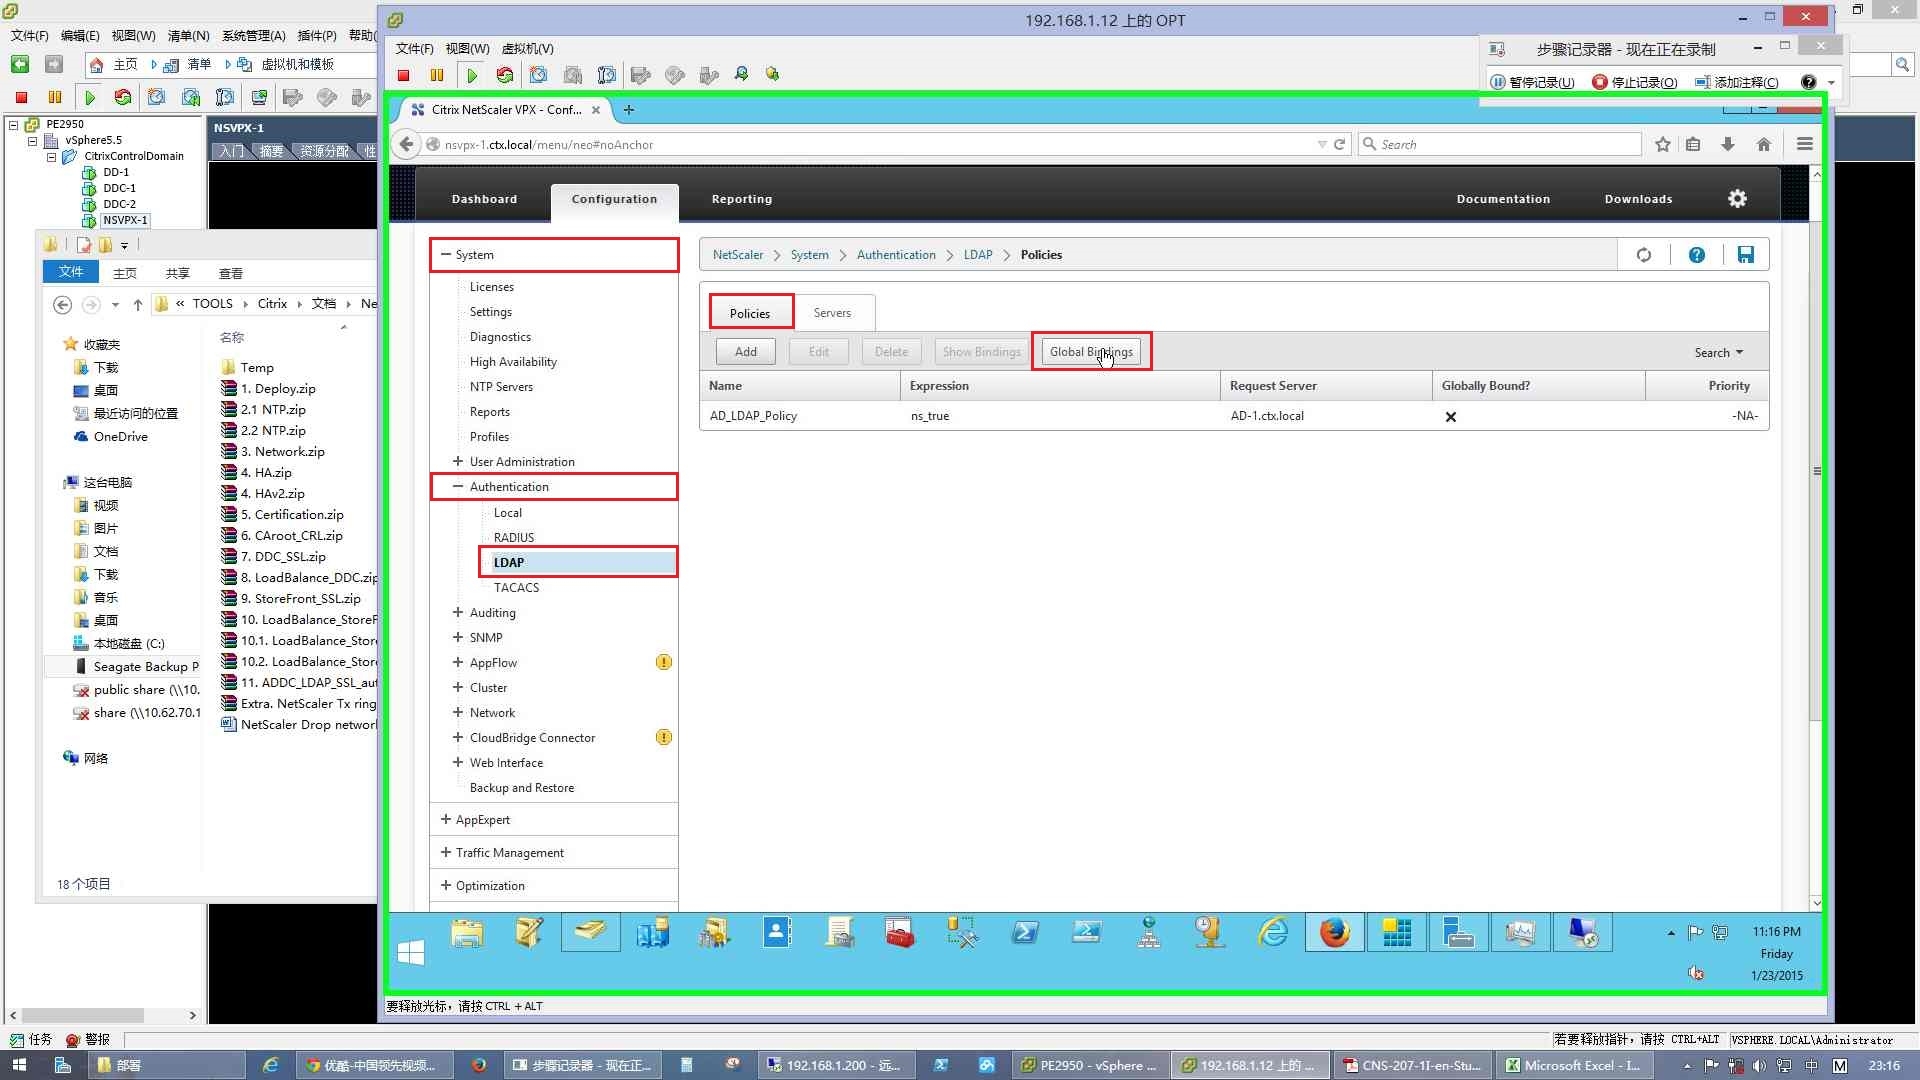Power off VM with red stop icon in OPT console

[404, 75]
